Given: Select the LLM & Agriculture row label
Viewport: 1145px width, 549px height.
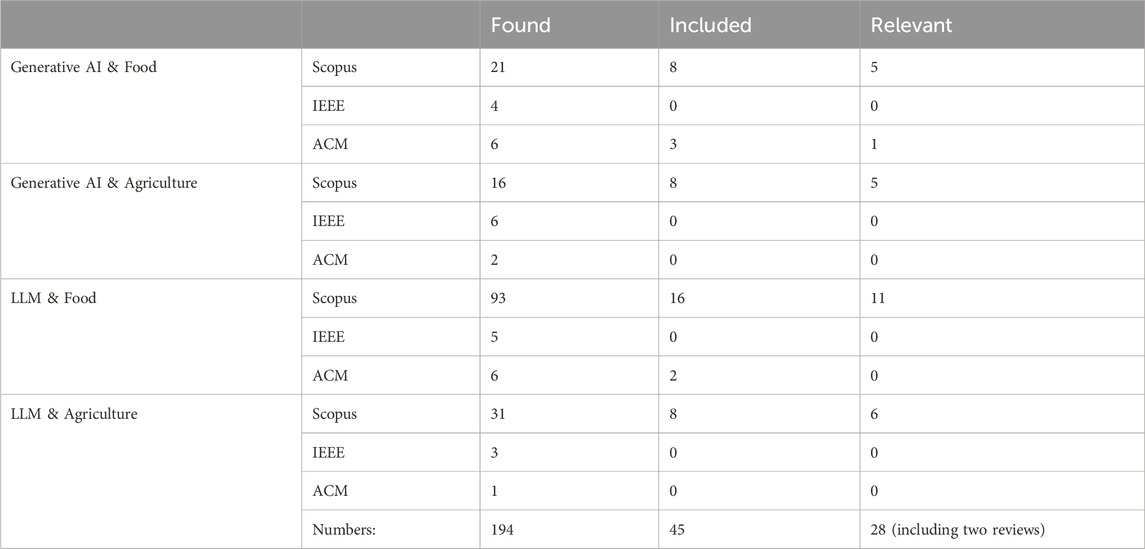Looking at the screenshot, I should pyautogui.click(x=74, y=413).
